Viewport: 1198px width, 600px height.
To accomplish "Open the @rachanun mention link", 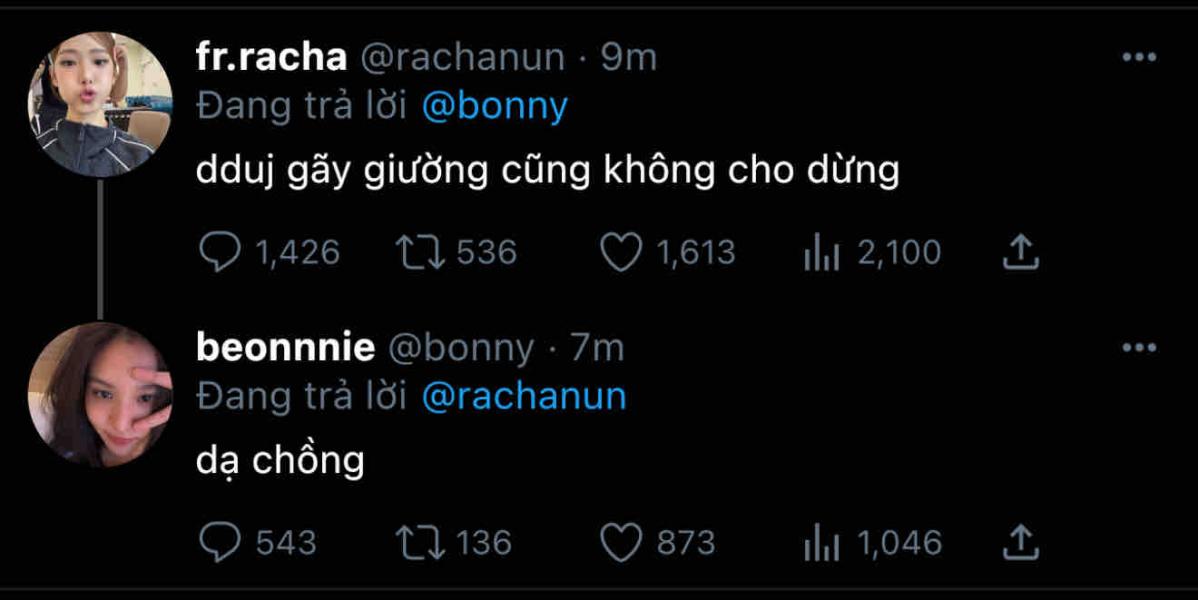I will 524,396.
